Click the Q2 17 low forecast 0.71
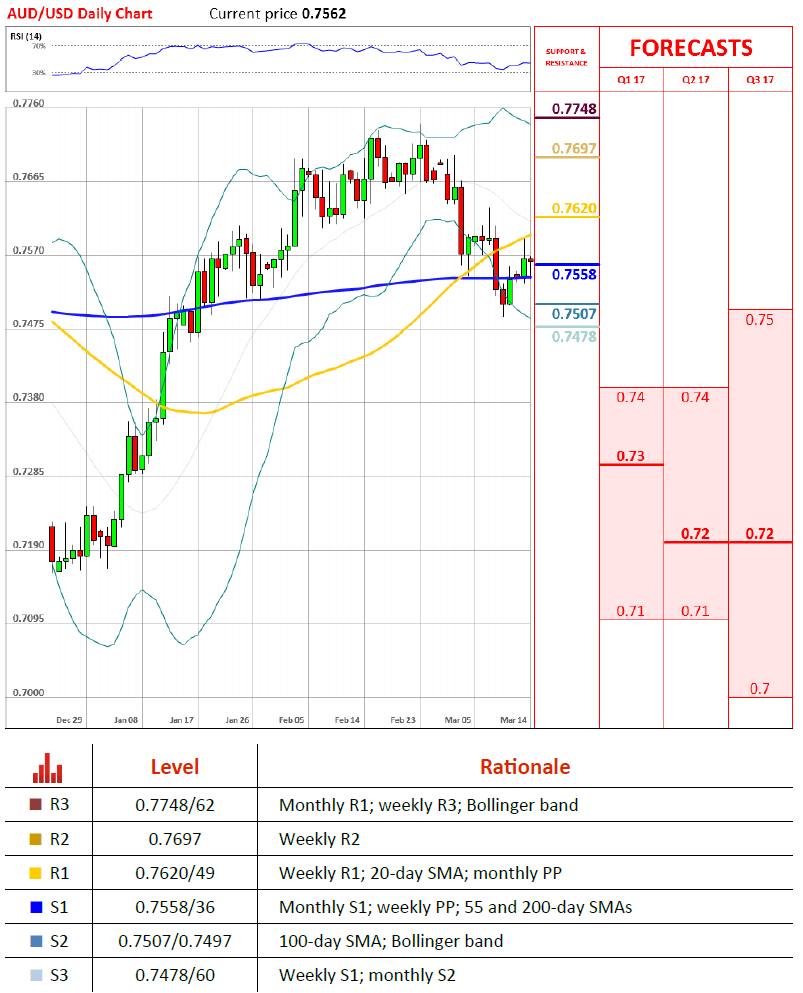Viewport: 803px width, 993px height. (695, 611)
